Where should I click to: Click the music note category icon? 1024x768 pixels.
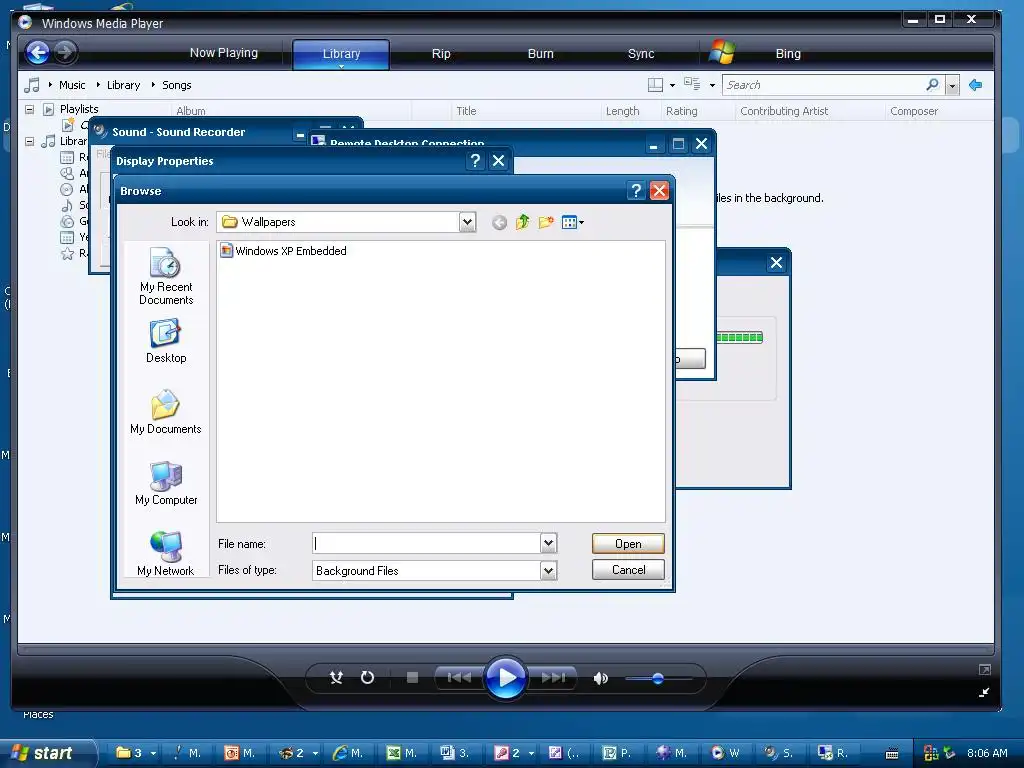[x=31, y=85]
